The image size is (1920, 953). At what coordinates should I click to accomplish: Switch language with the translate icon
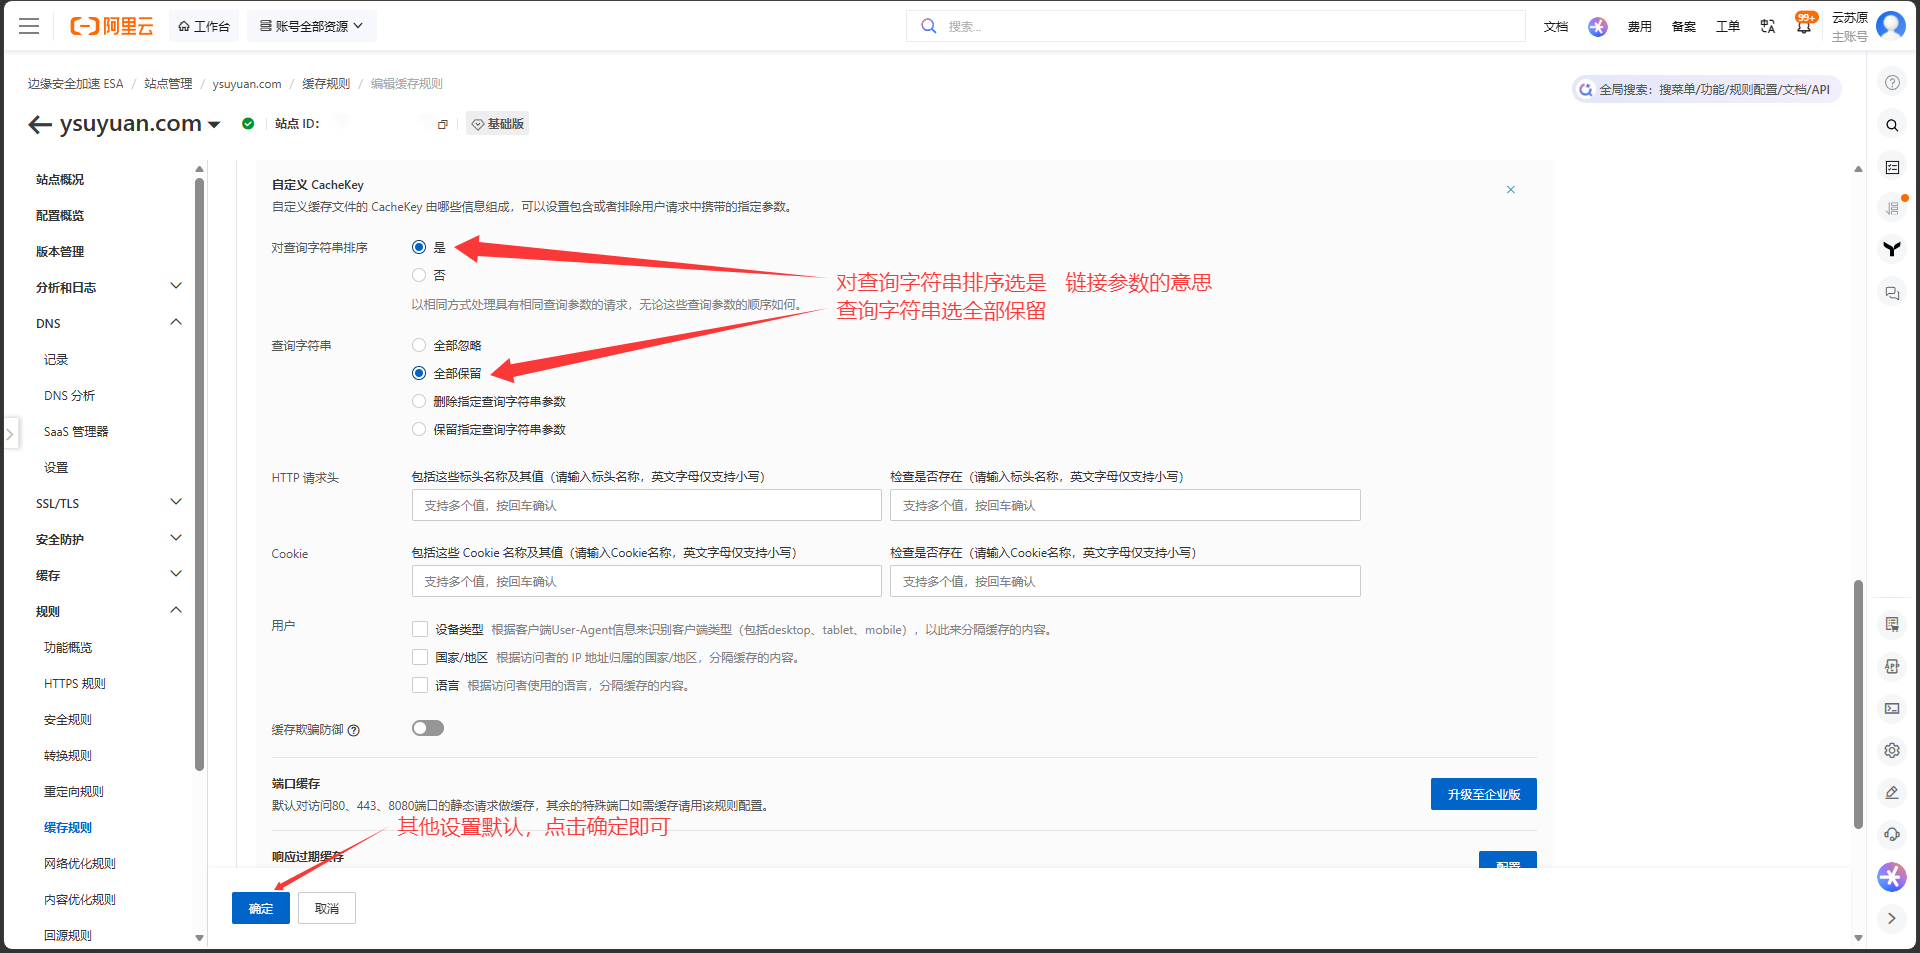click(1768, 27)
